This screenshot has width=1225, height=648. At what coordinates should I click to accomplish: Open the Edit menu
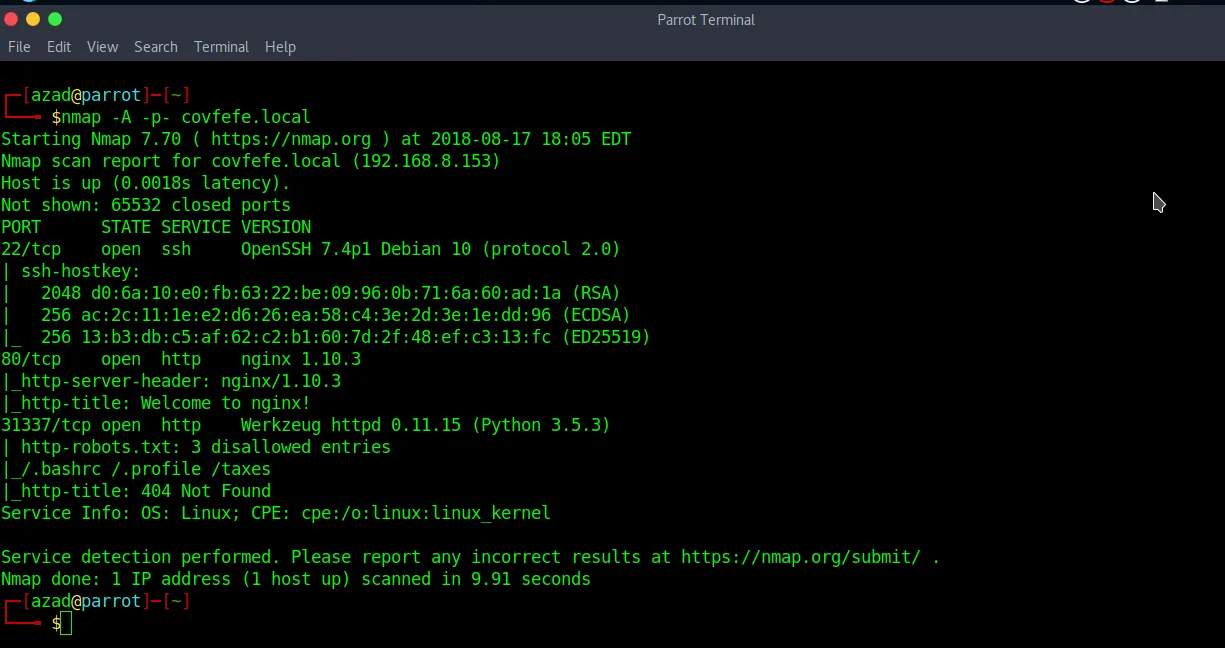59,47
